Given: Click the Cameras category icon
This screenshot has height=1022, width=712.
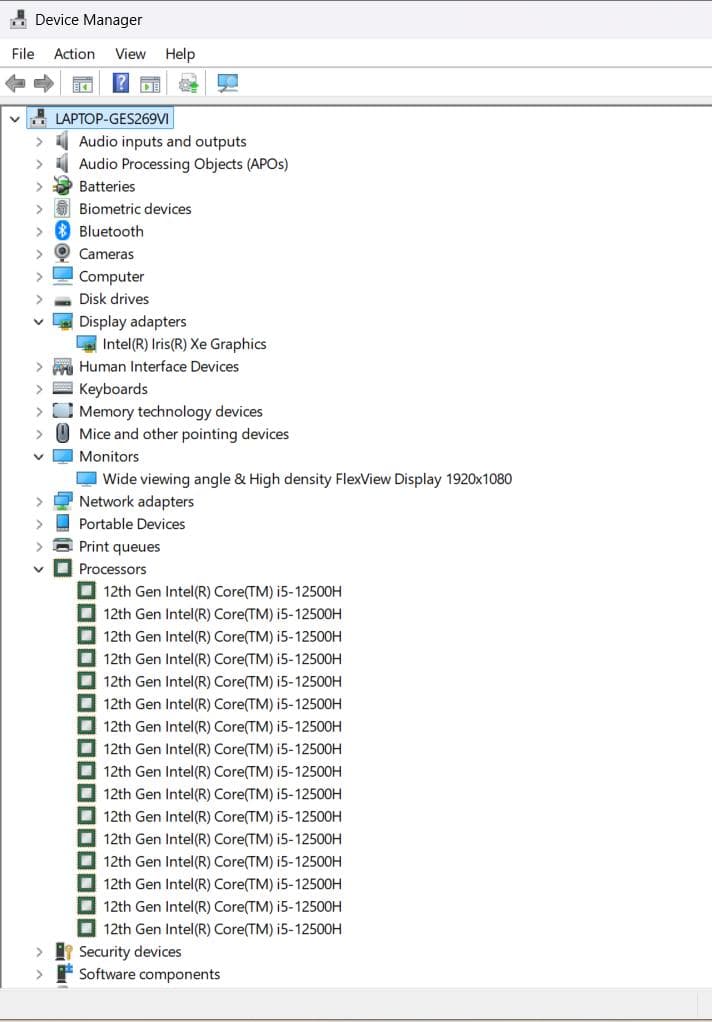Looking at the screenshot, I should click(62, 254).
